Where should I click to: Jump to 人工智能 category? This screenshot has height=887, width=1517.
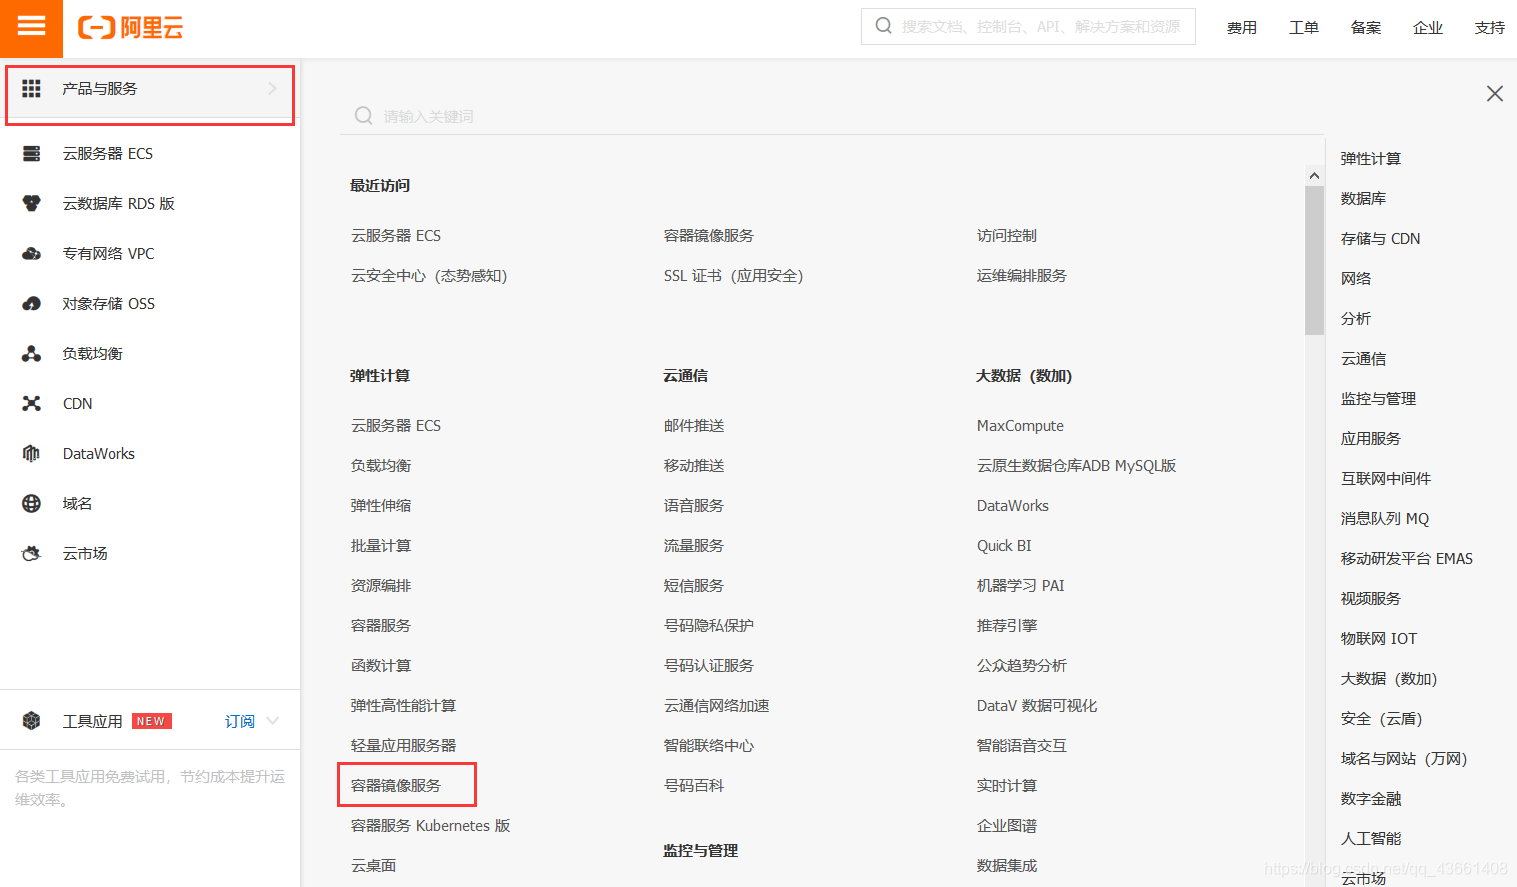point(1371,838)
